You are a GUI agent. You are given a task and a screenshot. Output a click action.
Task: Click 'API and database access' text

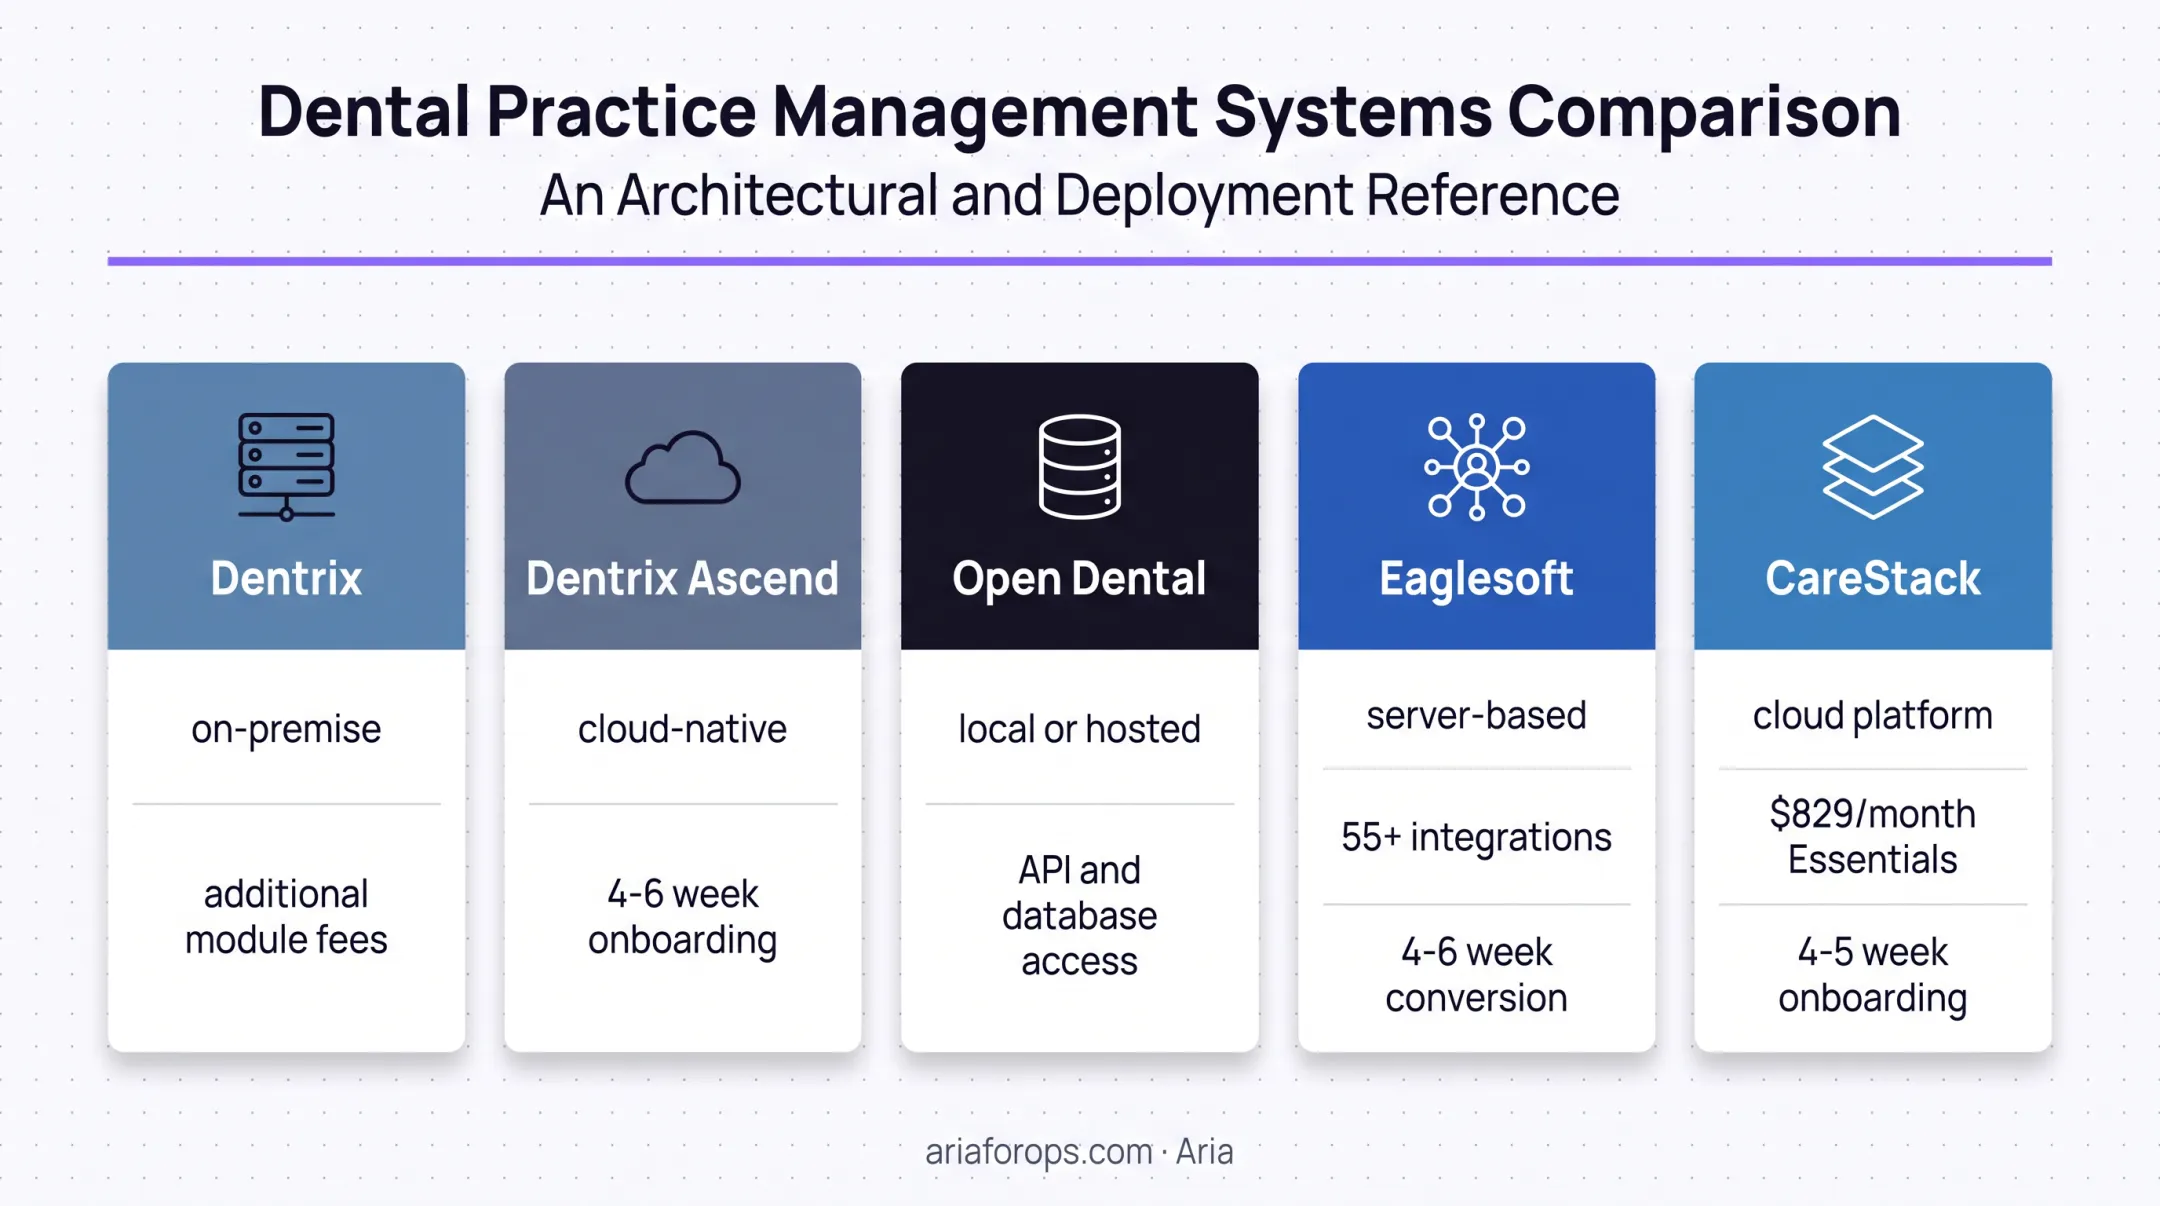point(1079,916)
